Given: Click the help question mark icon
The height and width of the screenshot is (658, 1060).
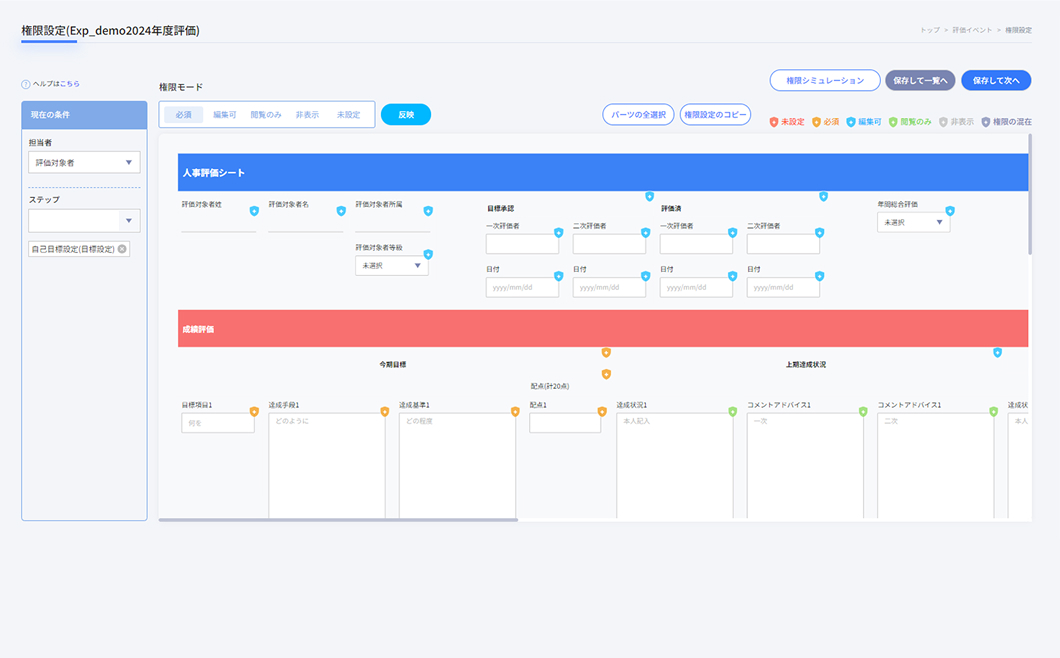Looking at the screenshot, I should [26, 84].
